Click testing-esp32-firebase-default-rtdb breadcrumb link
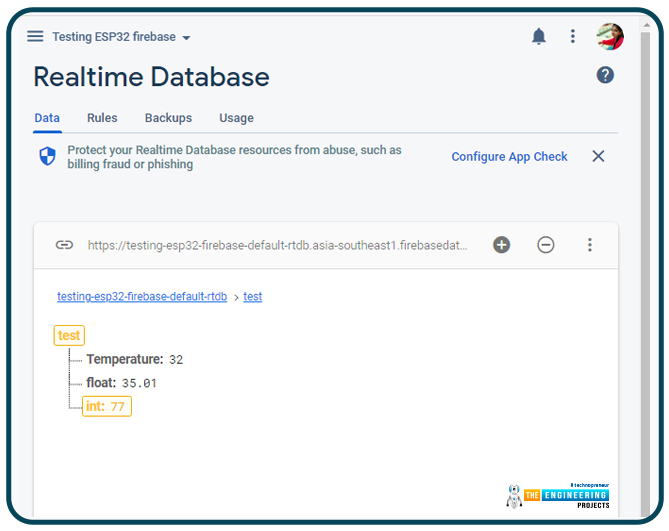The width and height of the screenshot is (669, 531). coord(142,297)
